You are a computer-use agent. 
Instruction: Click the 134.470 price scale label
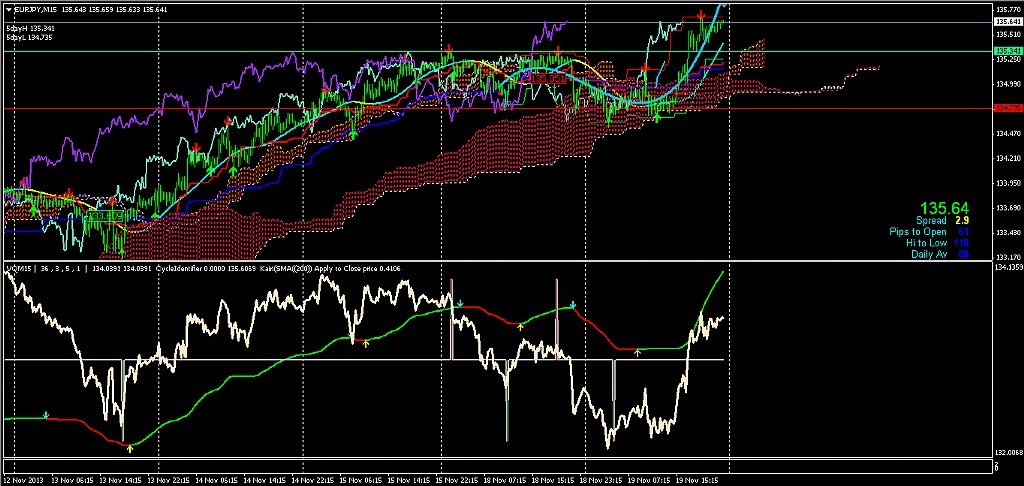pyautogui.click(x=1008, y=133)
